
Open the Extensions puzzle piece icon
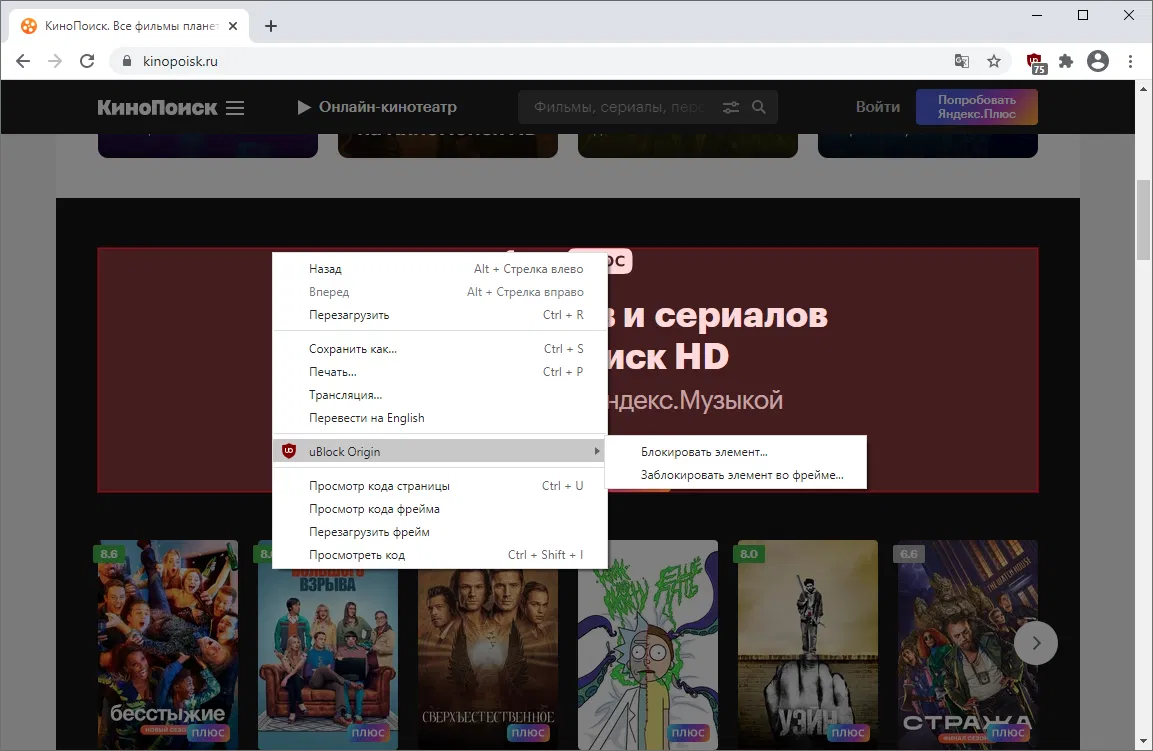coord(1066,61)
